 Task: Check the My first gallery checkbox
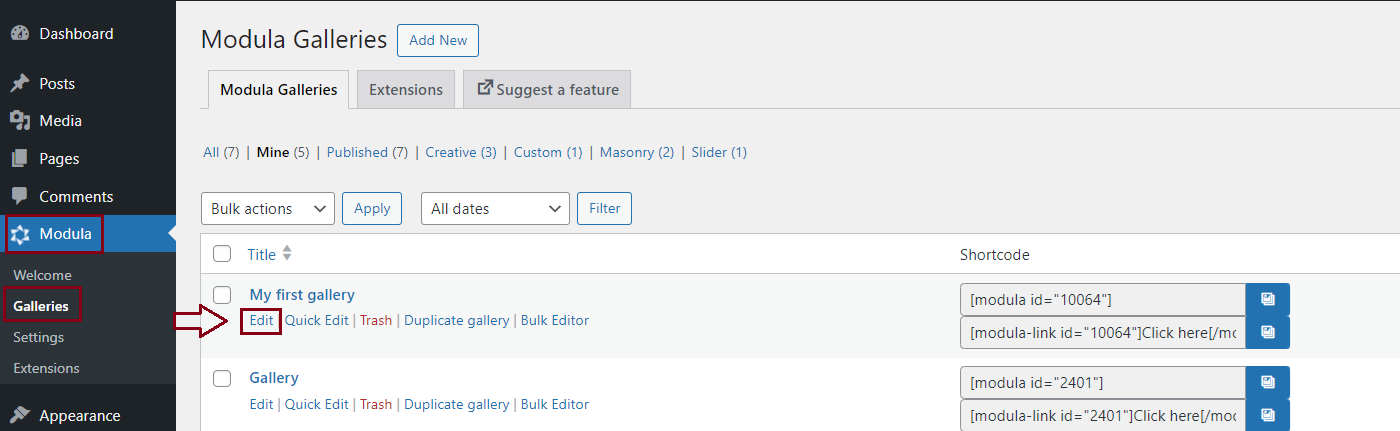coord(222,295)
